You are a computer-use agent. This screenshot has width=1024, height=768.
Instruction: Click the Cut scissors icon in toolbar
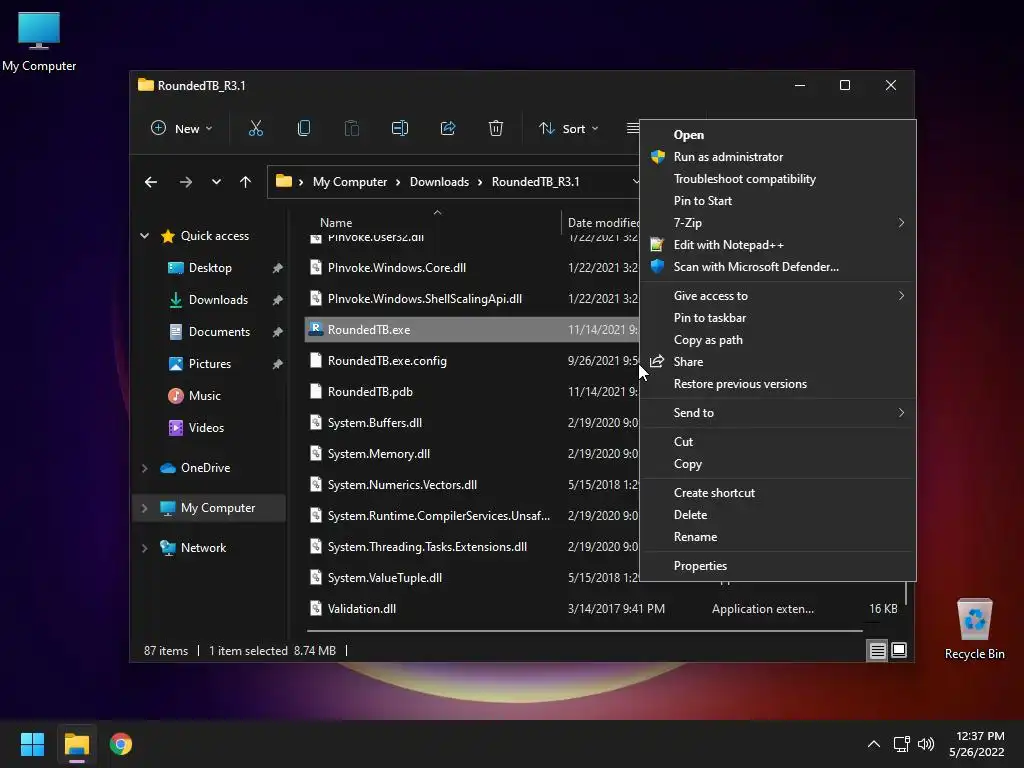[x=255, y=129]
